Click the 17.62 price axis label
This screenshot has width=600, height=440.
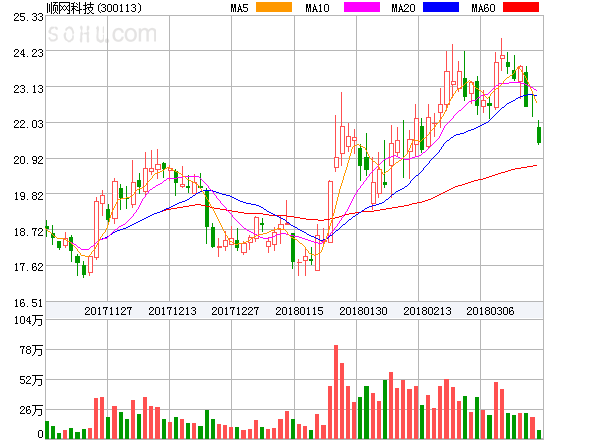(x=28, y=267)
